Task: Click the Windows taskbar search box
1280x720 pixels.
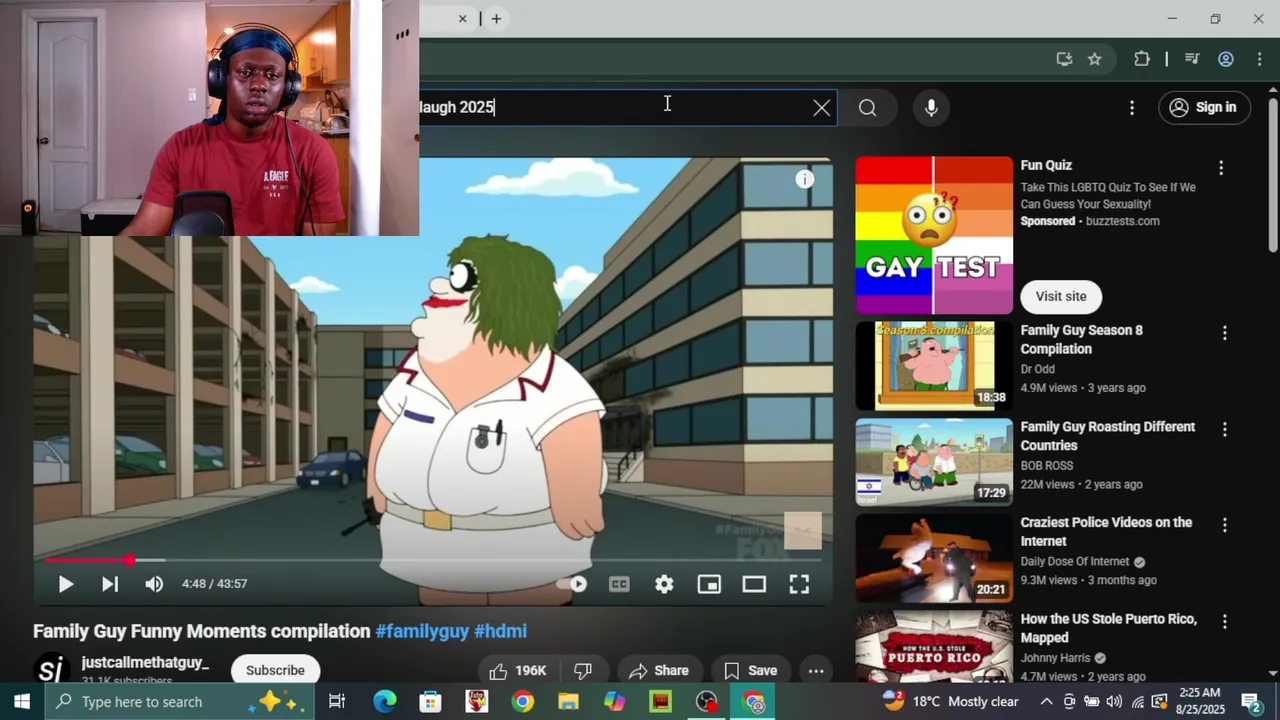Action: pyautogui.click(x=180, y=702)
